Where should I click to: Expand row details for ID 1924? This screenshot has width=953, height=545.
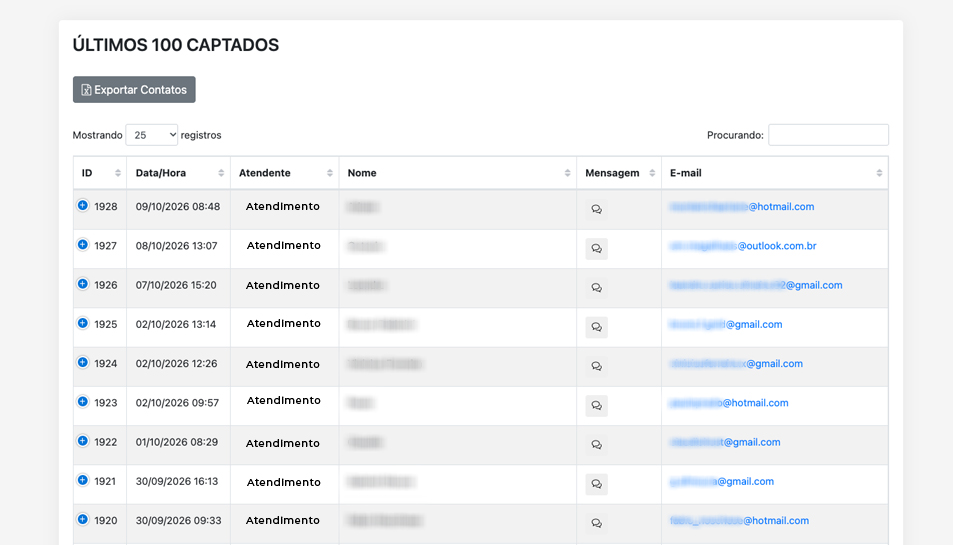[83, 362]
